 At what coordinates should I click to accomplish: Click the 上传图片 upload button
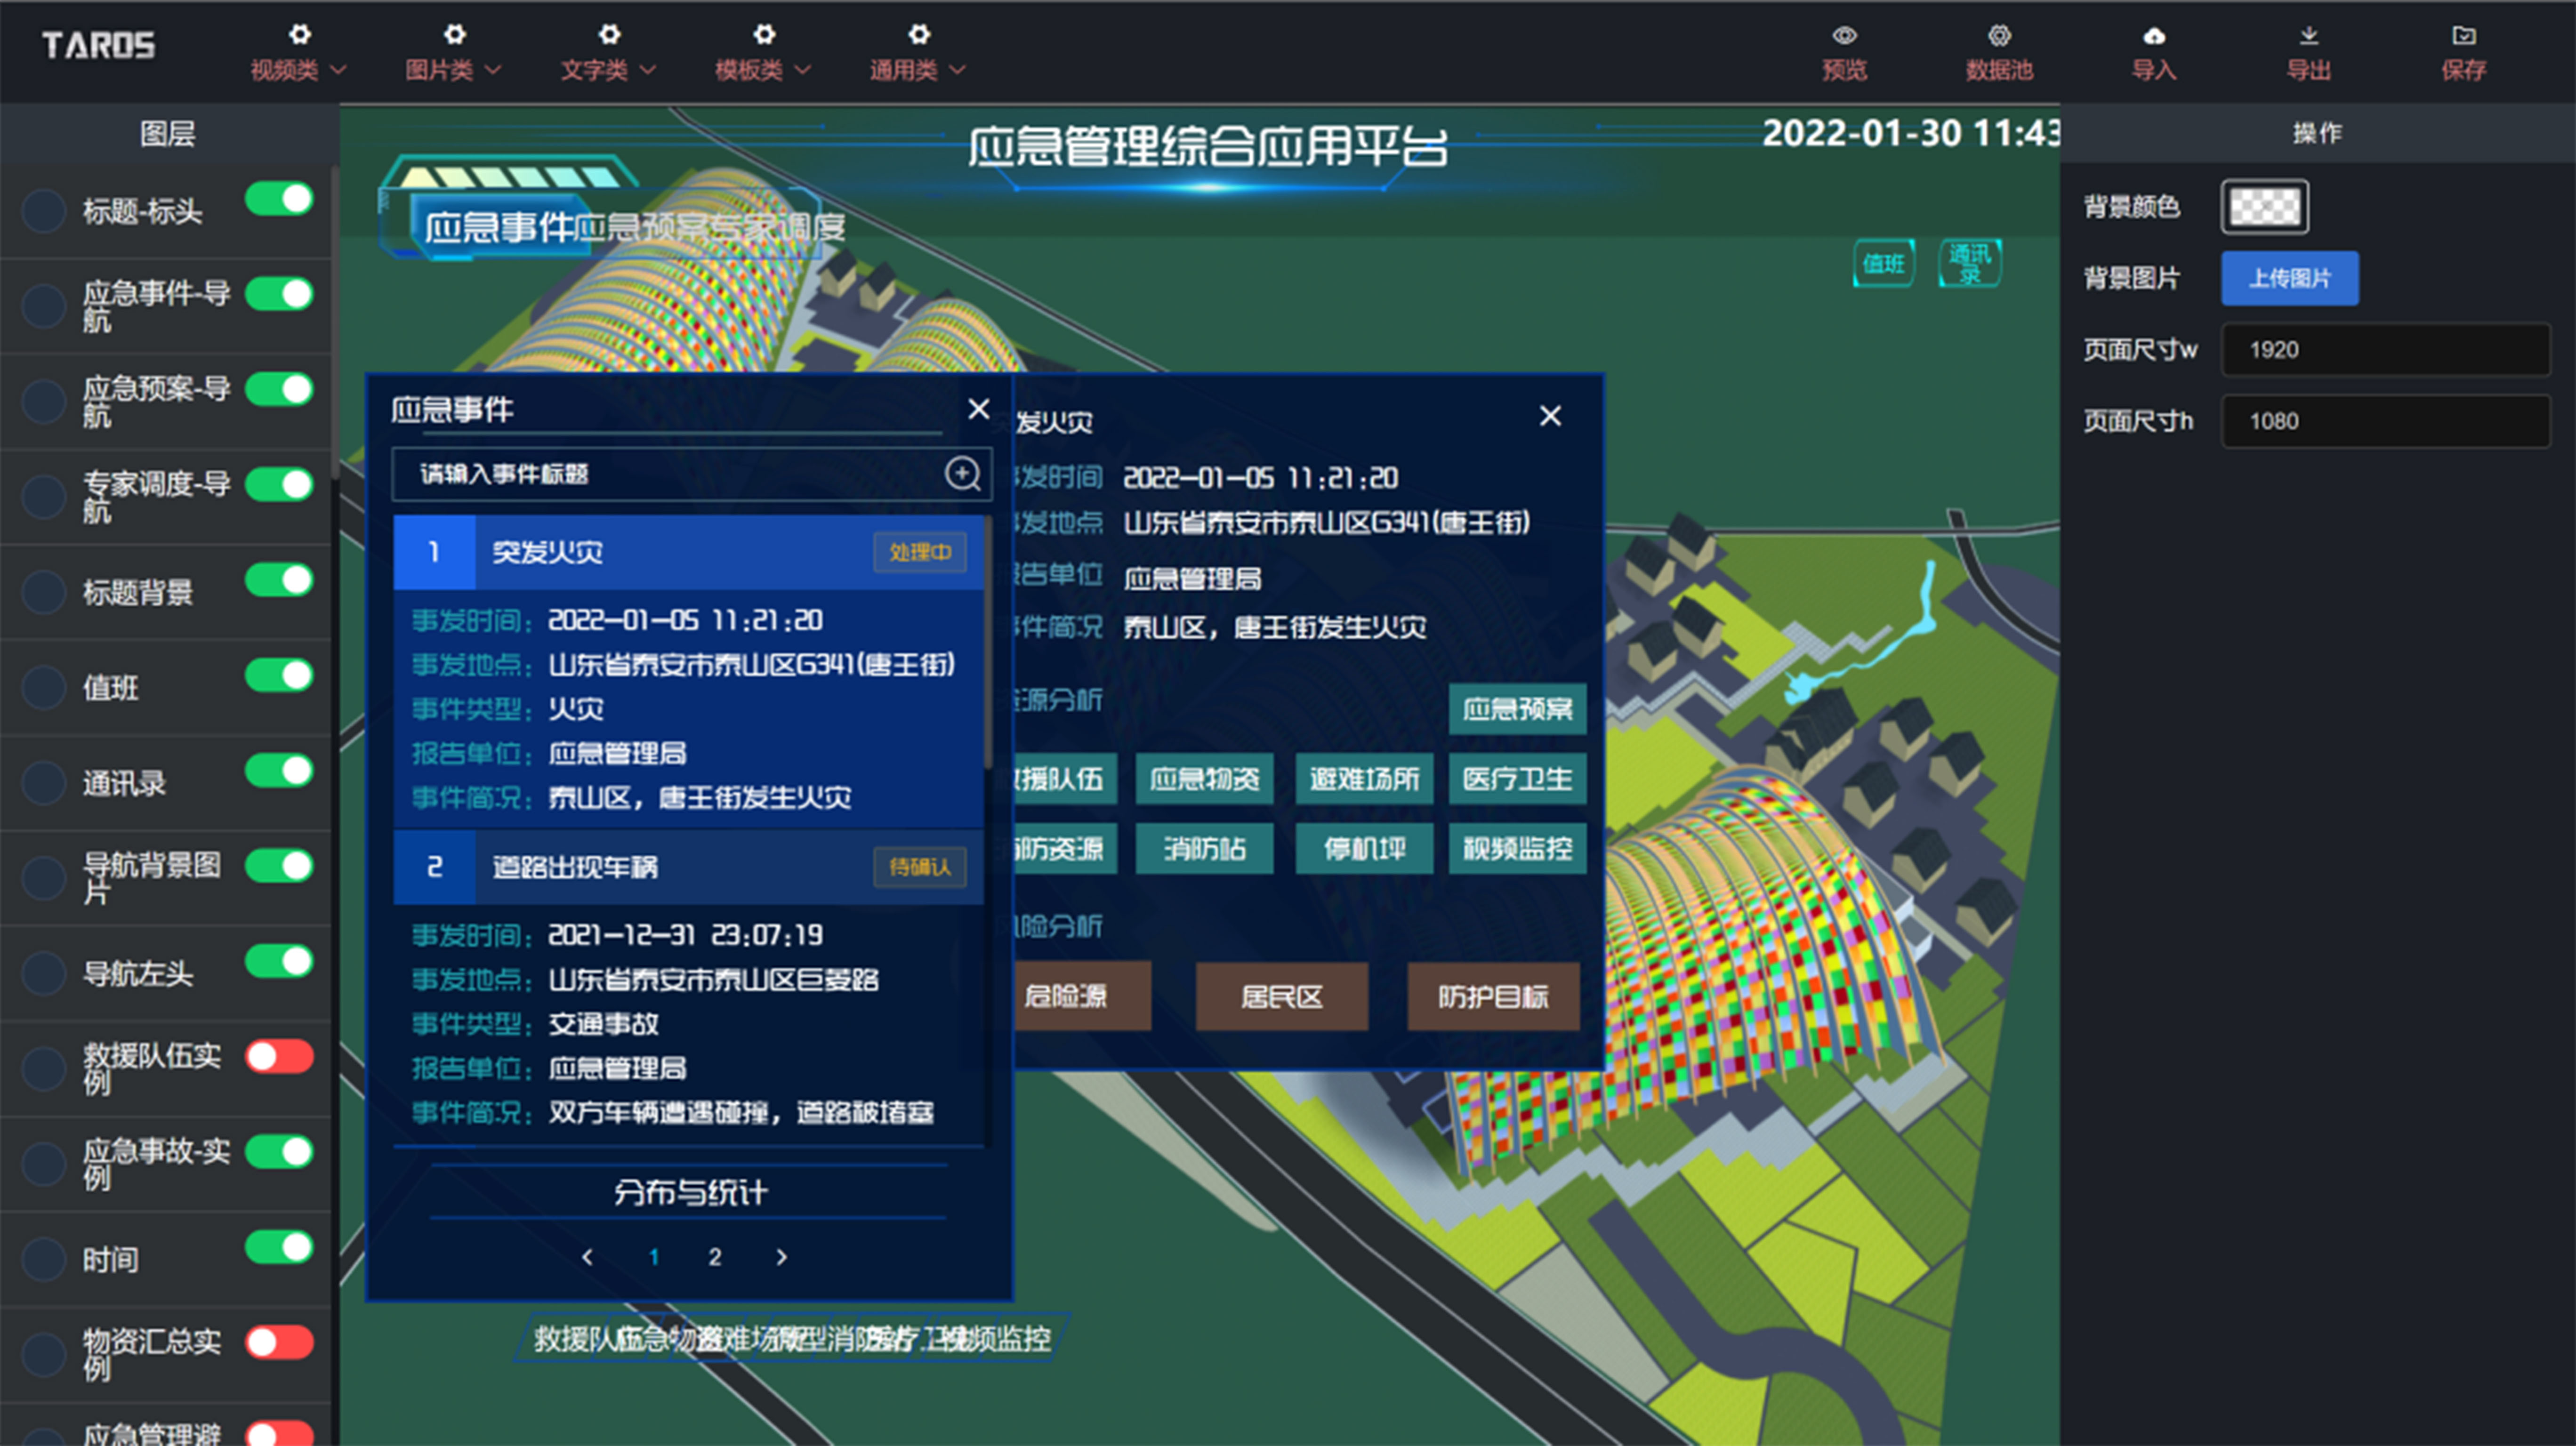[2290, 278]
